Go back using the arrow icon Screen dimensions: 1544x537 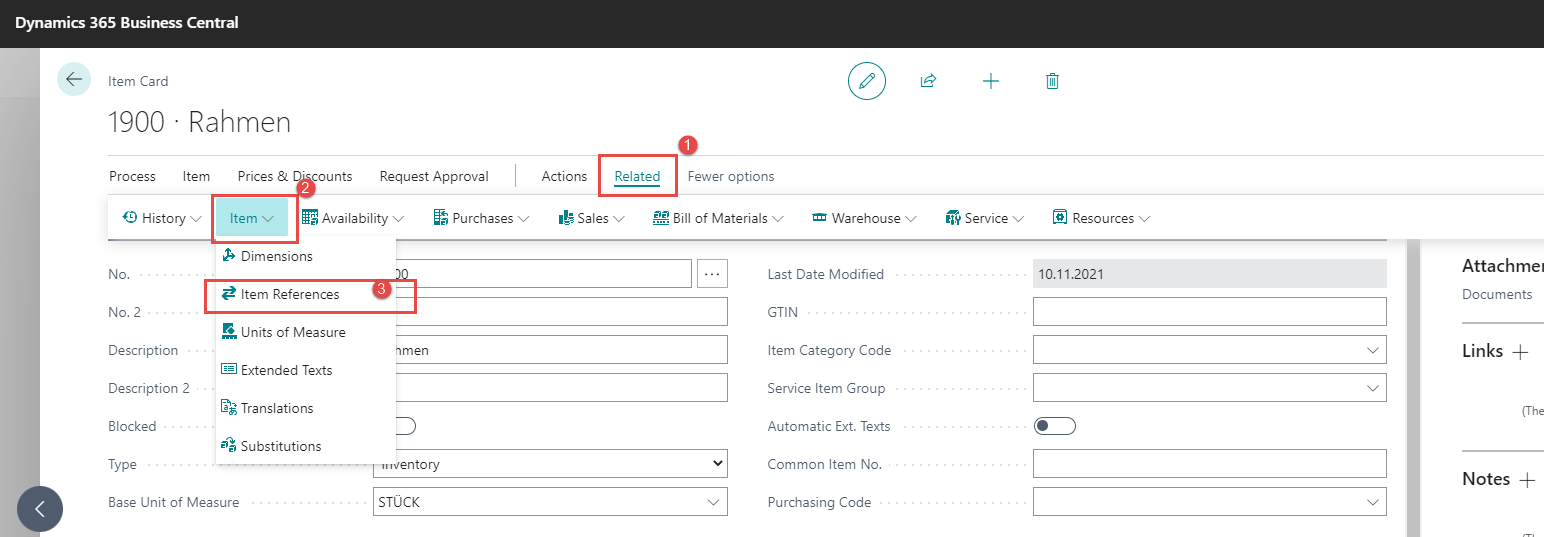click(74, 79)
